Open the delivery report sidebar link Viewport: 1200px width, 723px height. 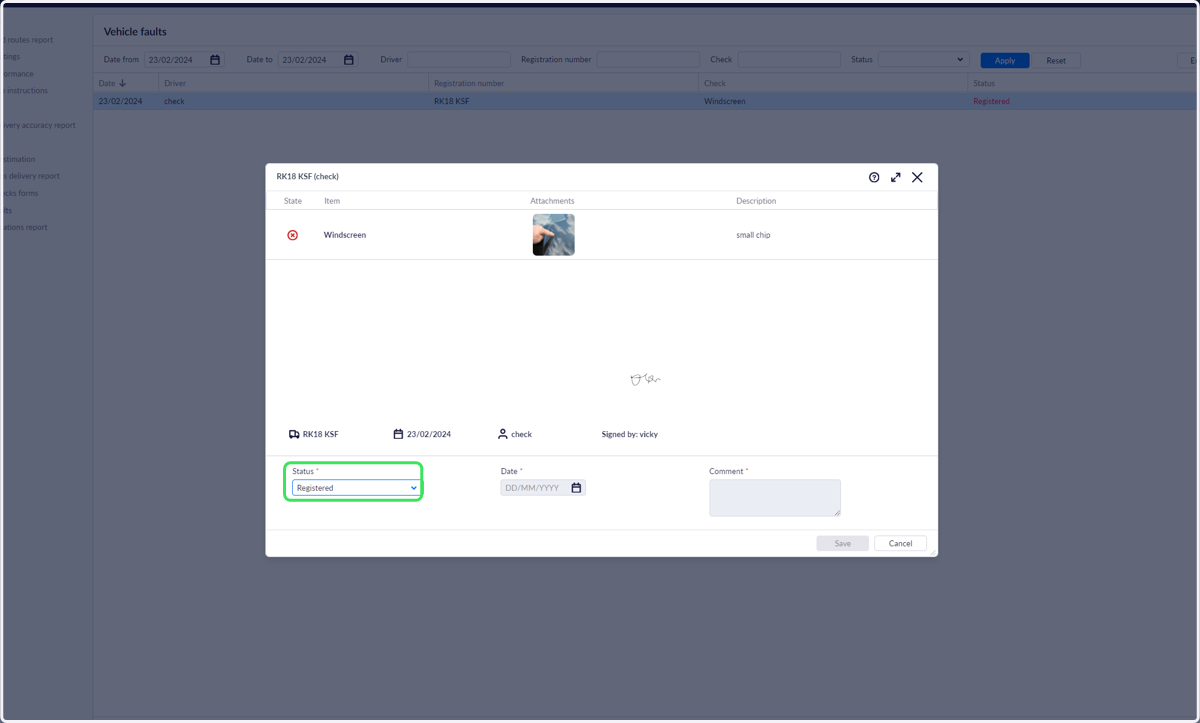[x=32, y=176]
